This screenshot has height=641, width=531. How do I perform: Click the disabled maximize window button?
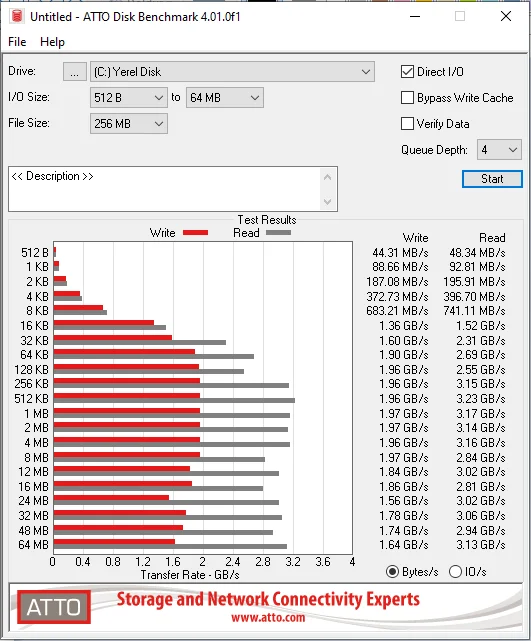460,16
